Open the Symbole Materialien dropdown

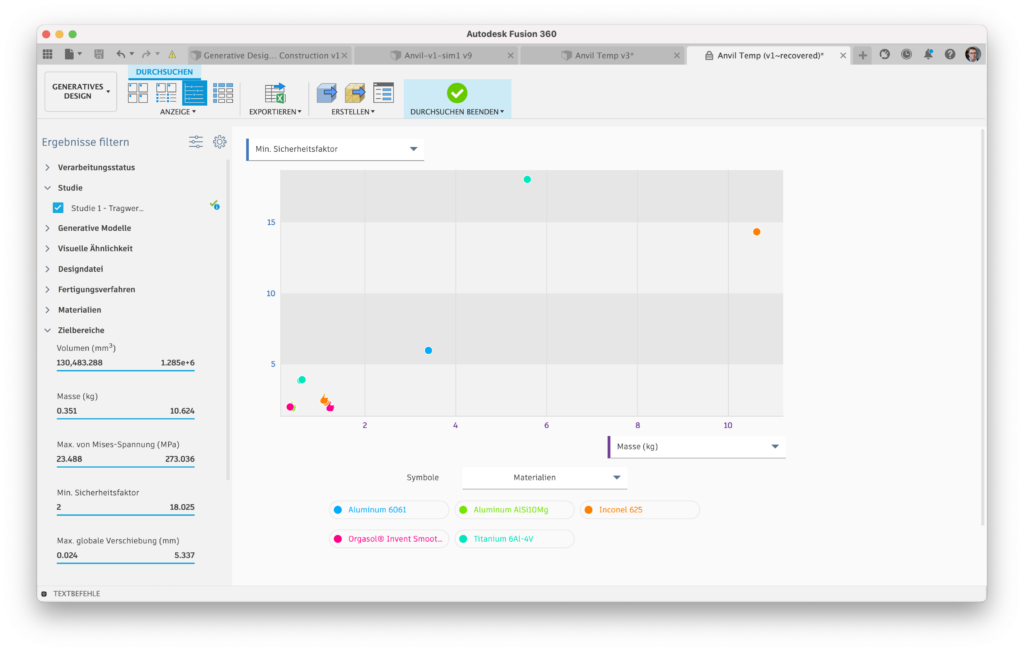[545, 477]
